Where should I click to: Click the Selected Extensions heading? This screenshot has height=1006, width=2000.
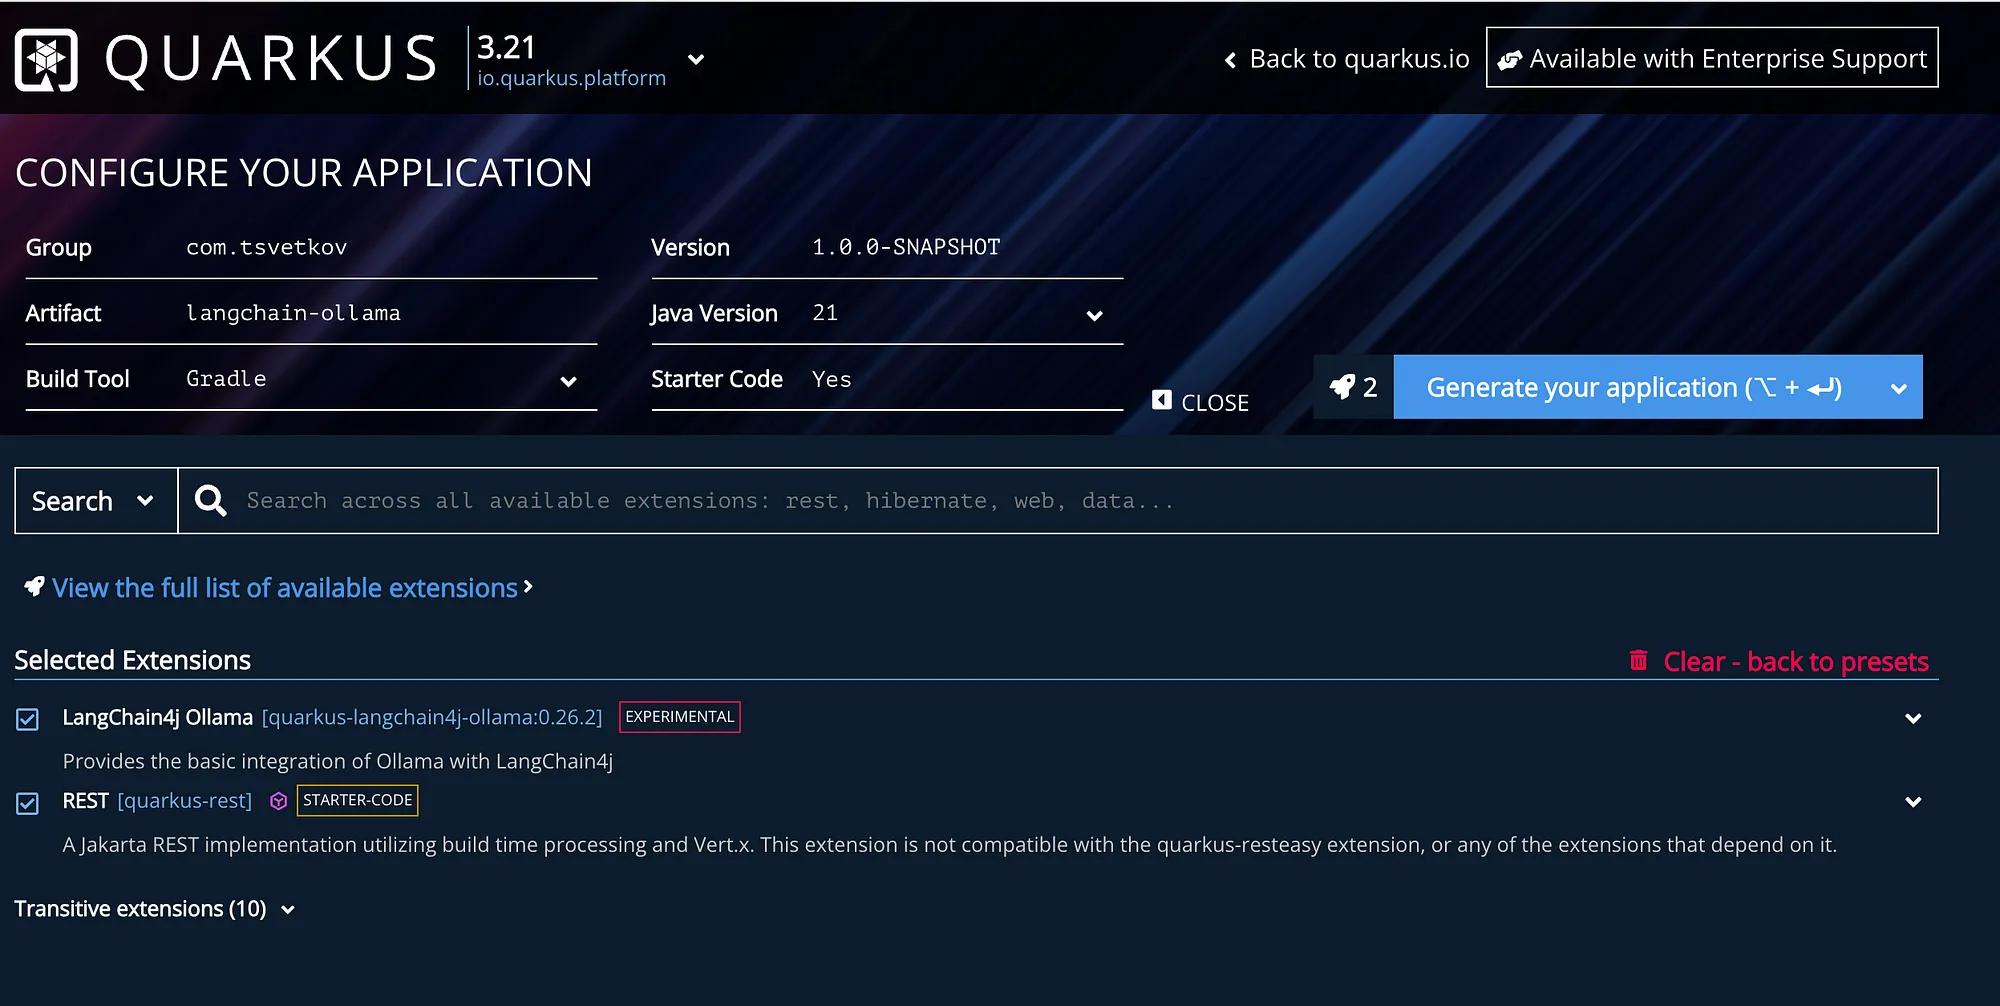[x=132, y=660]
